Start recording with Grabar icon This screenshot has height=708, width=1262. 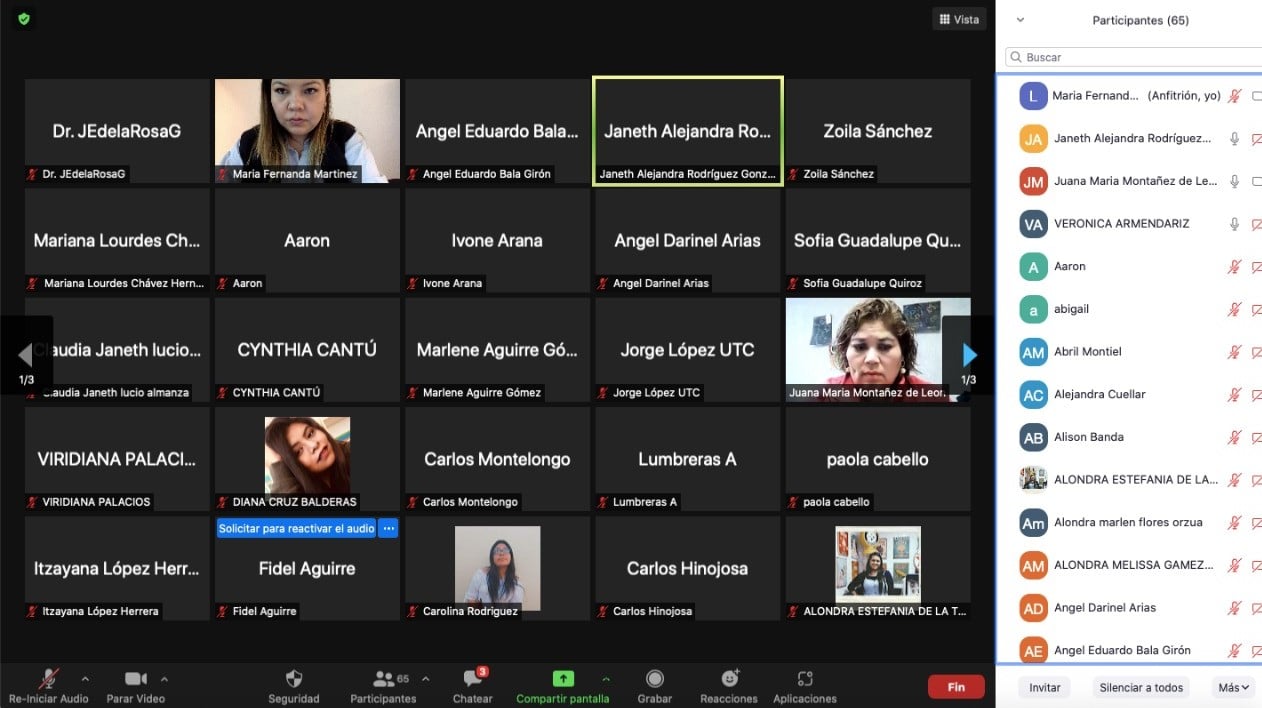coord(655,679)
